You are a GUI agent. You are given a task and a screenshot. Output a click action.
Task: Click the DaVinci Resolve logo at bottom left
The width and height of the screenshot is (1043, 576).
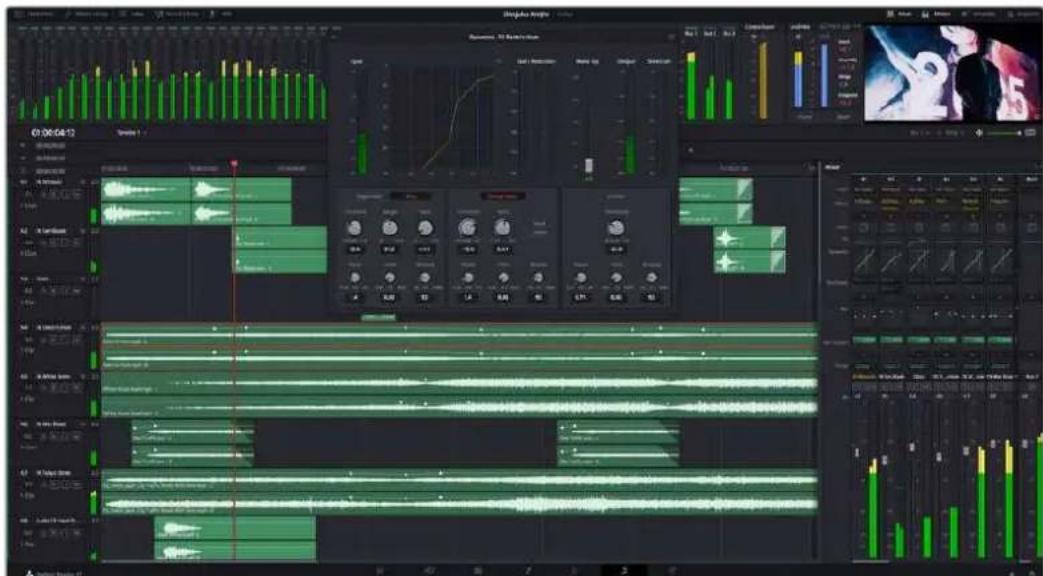[x=31, y=571]
